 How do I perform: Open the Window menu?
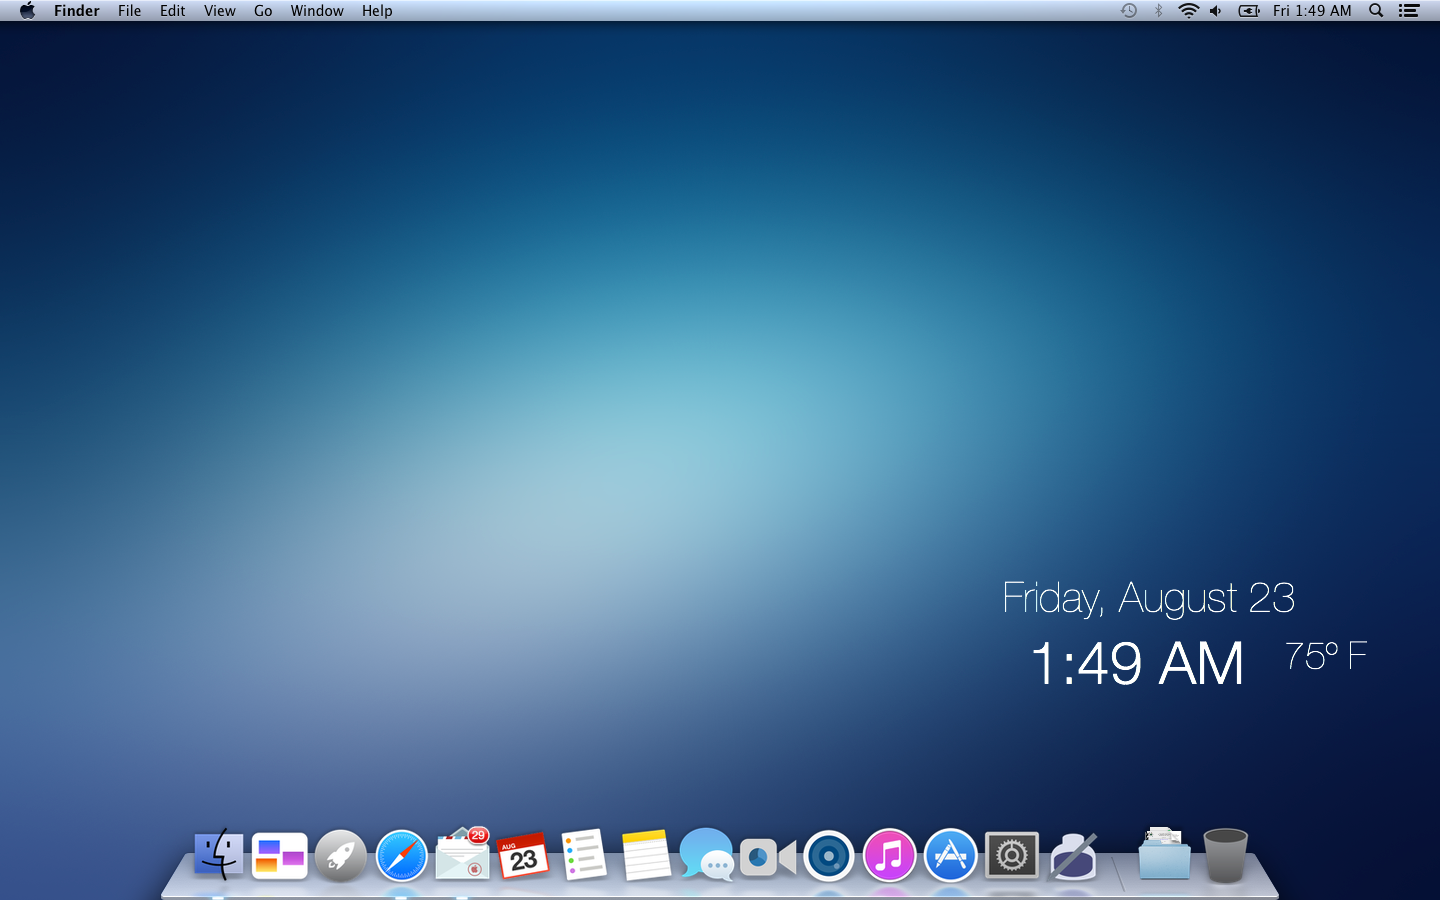(317, 11)
